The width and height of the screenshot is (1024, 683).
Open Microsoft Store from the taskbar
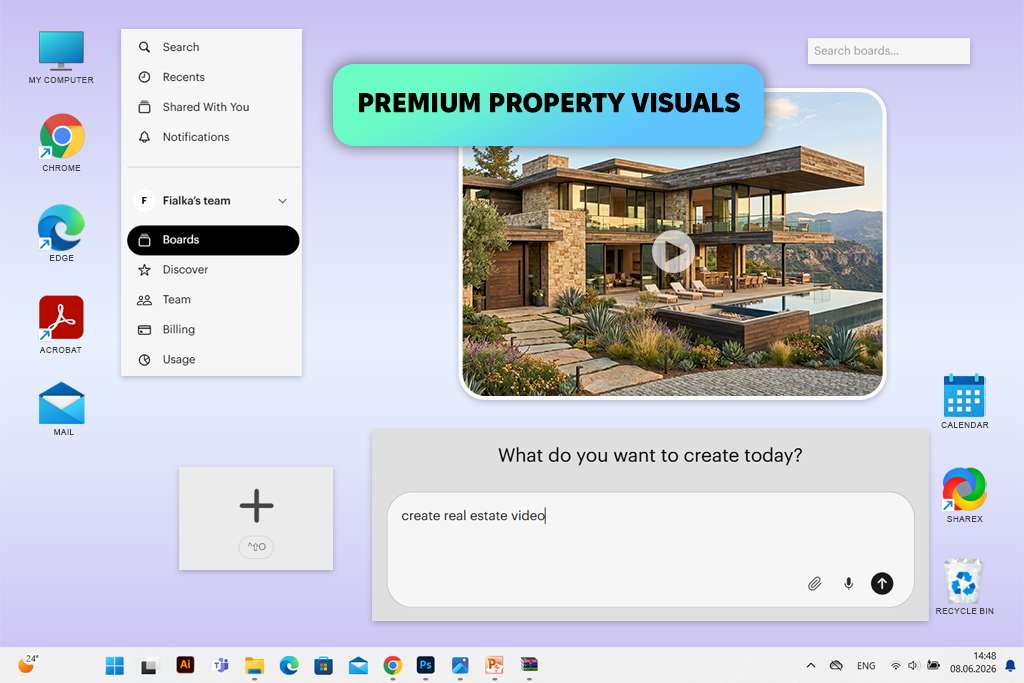pyautogui.click(x=323, y=665)
